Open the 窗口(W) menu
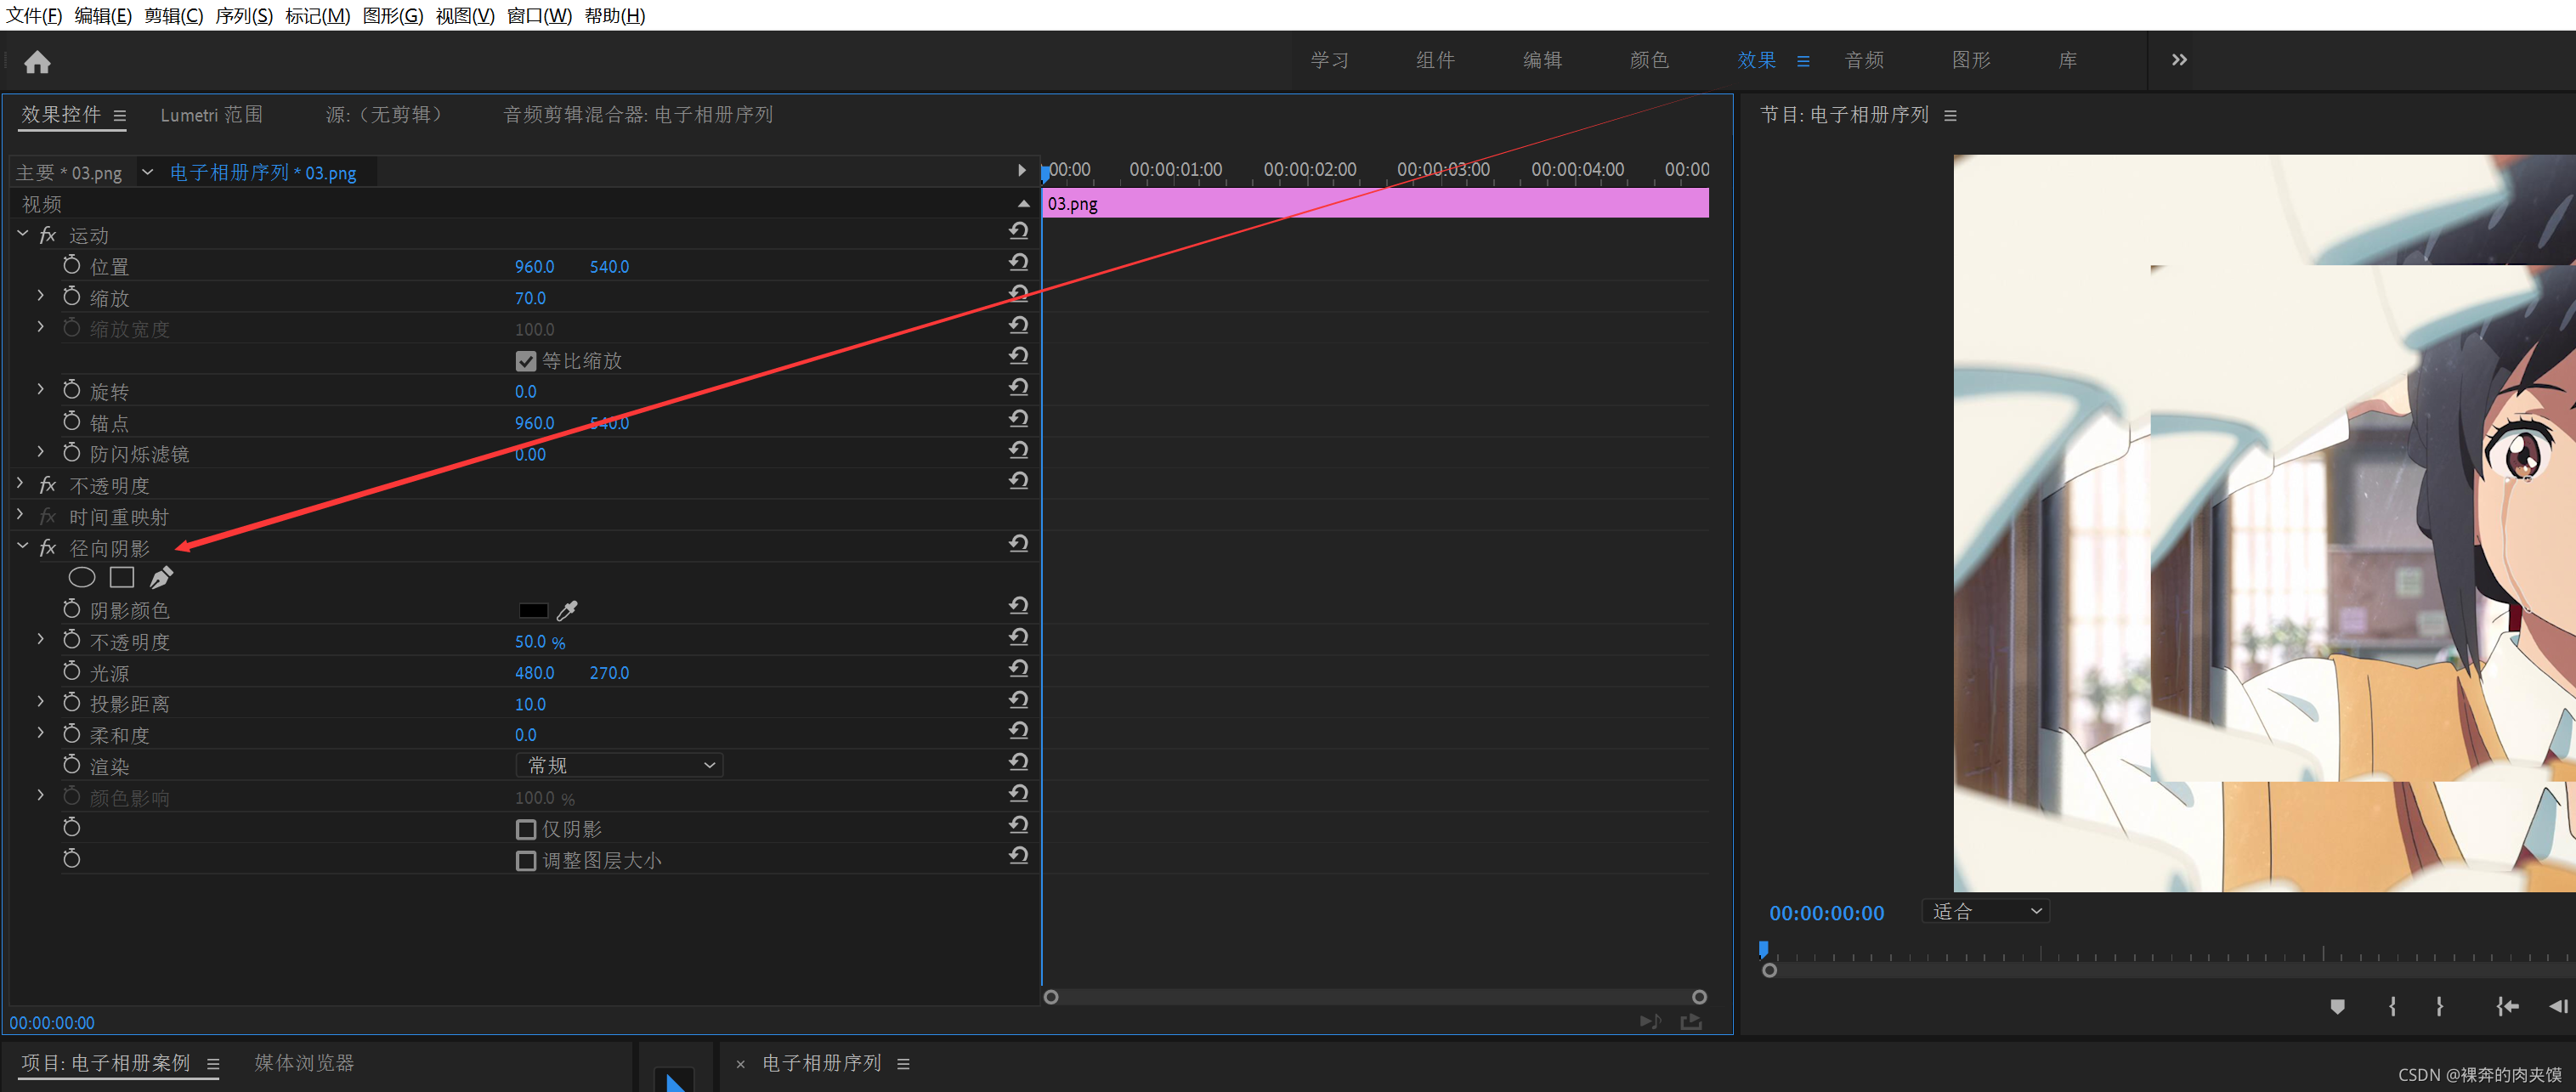Screen dimensions: 2576x1092 539,15
